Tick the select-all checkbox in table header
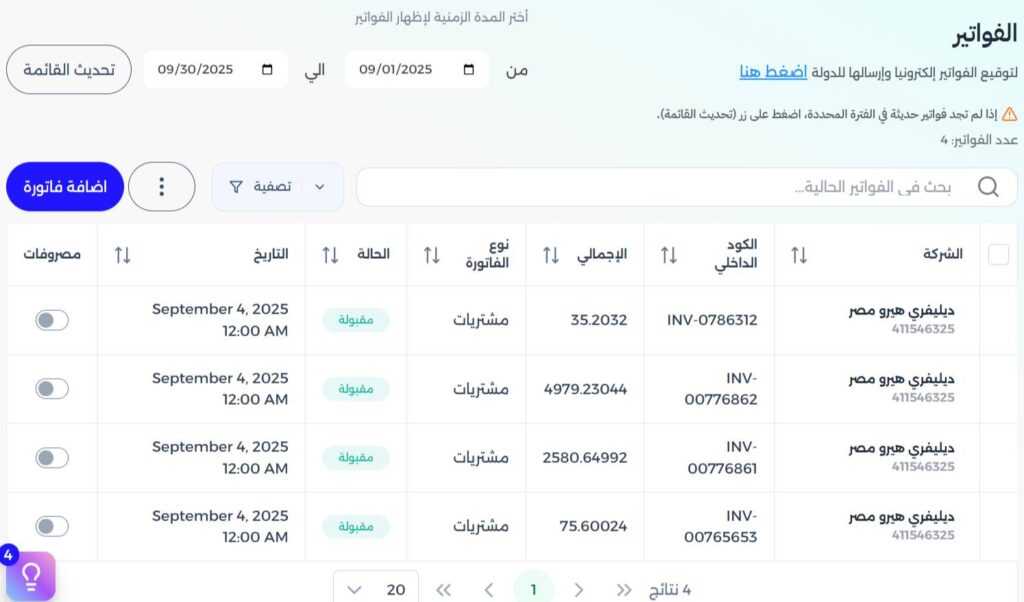The width and height of the screenshot is (1024, 602). click(998, 254)
